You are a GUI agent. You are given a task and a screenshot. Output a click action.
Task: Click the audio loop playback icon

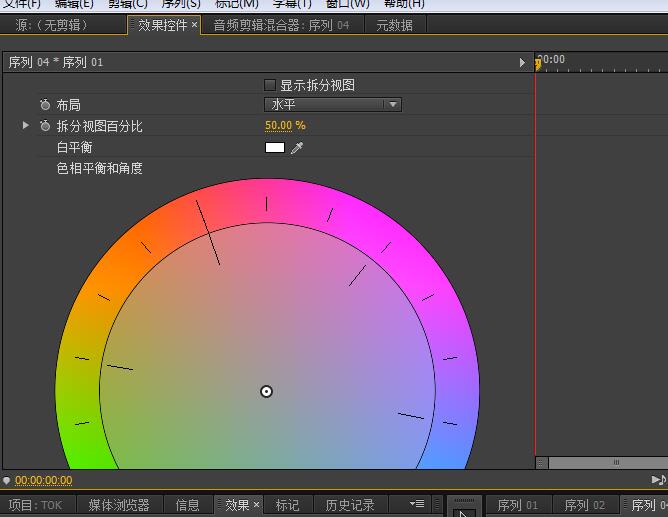(x=658, y=480)
